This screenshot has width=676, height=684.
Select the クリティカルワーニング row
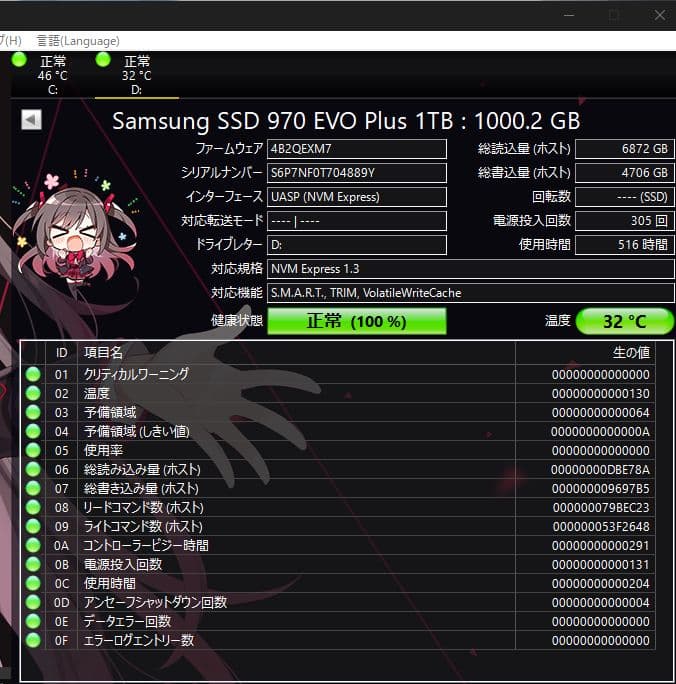338,374
